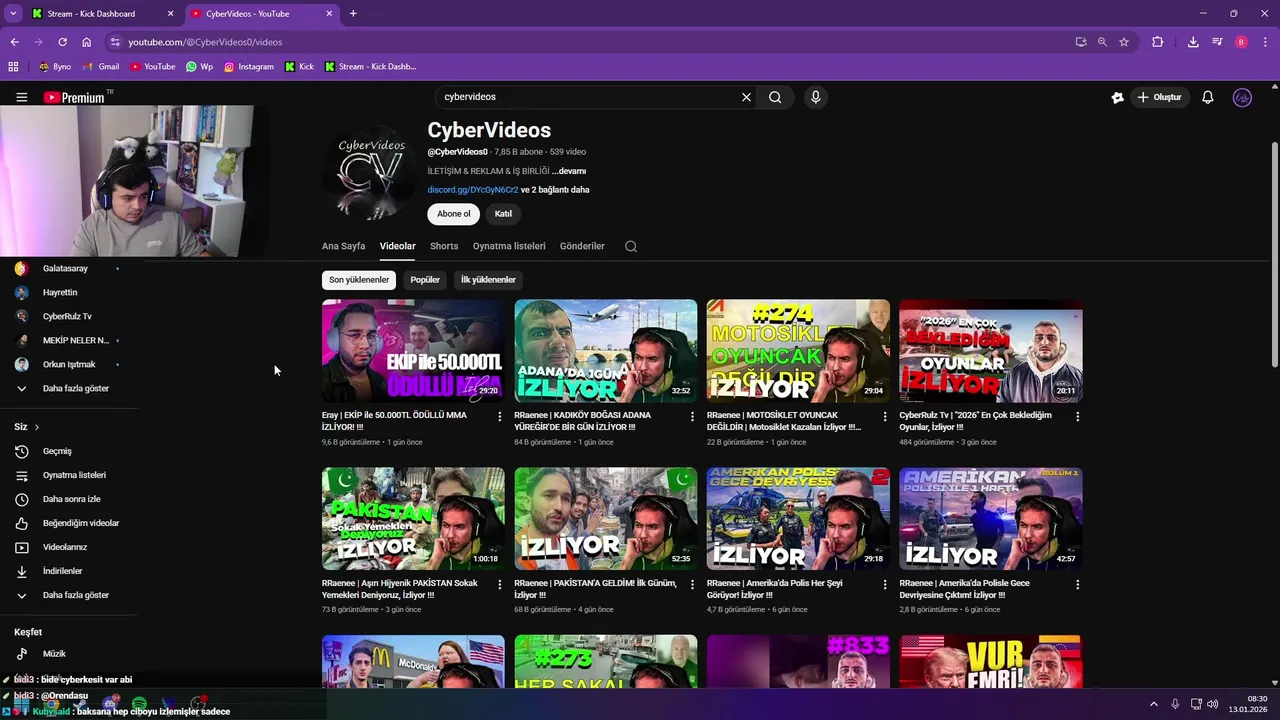
Task: Open options menu for PAKİSTAN Sokak Yemekleri video
Action: click(x=500, y=584)
